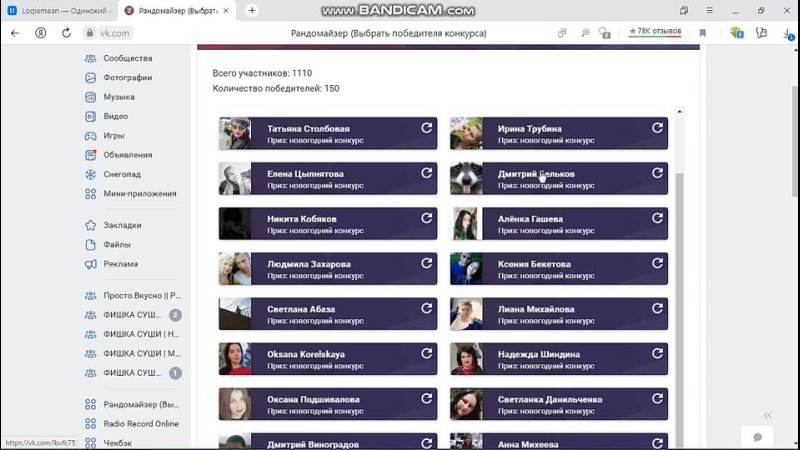Reload the page with browser refresh button
This screenshot has height=450, width=800.
point(66,33)
